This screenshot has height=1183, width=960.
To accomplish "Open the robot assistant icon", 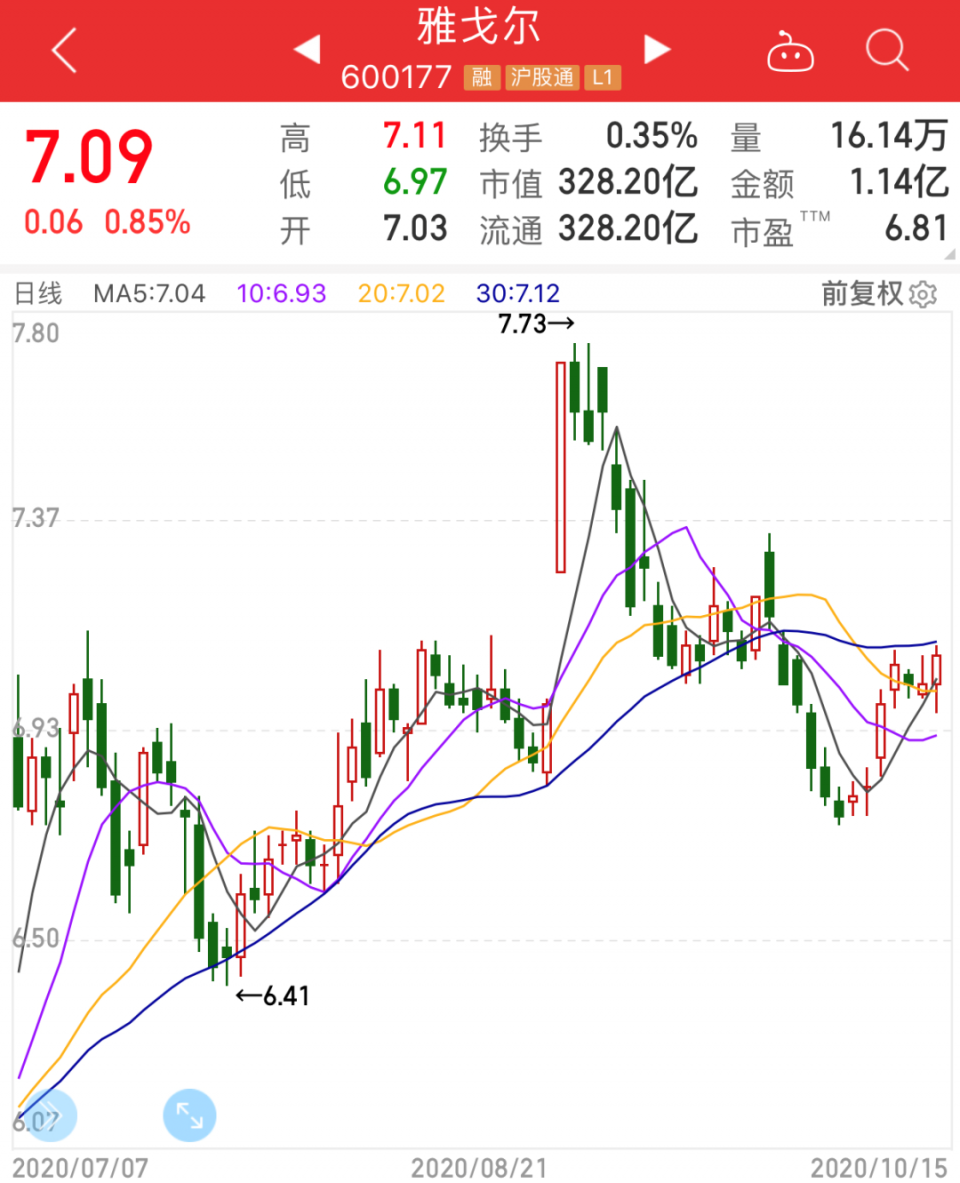I will (790, 52).
